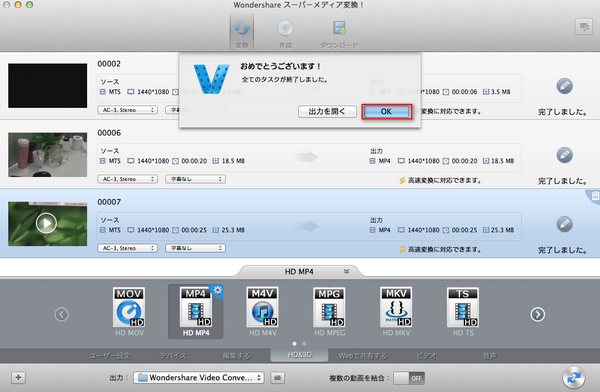The height and width of the screenshot is (392, 600).
Task: Play the 00007 video thumbnail
Action: (x=47, y=223)
